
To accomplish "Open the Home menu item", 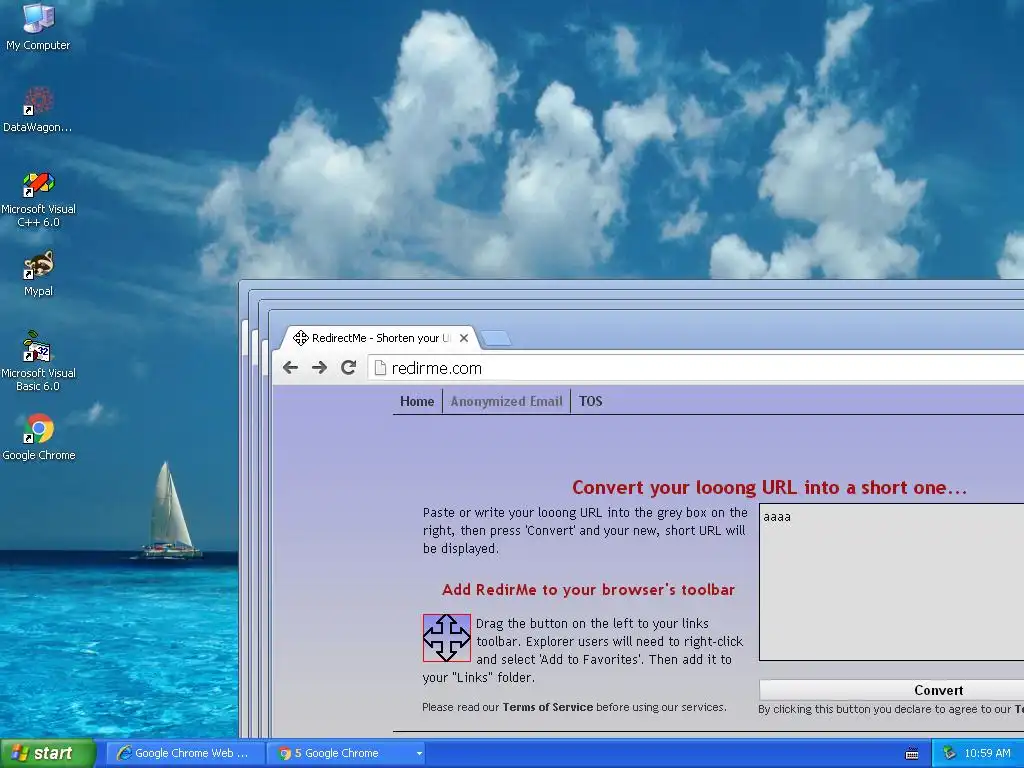I will tap(417, 401).
